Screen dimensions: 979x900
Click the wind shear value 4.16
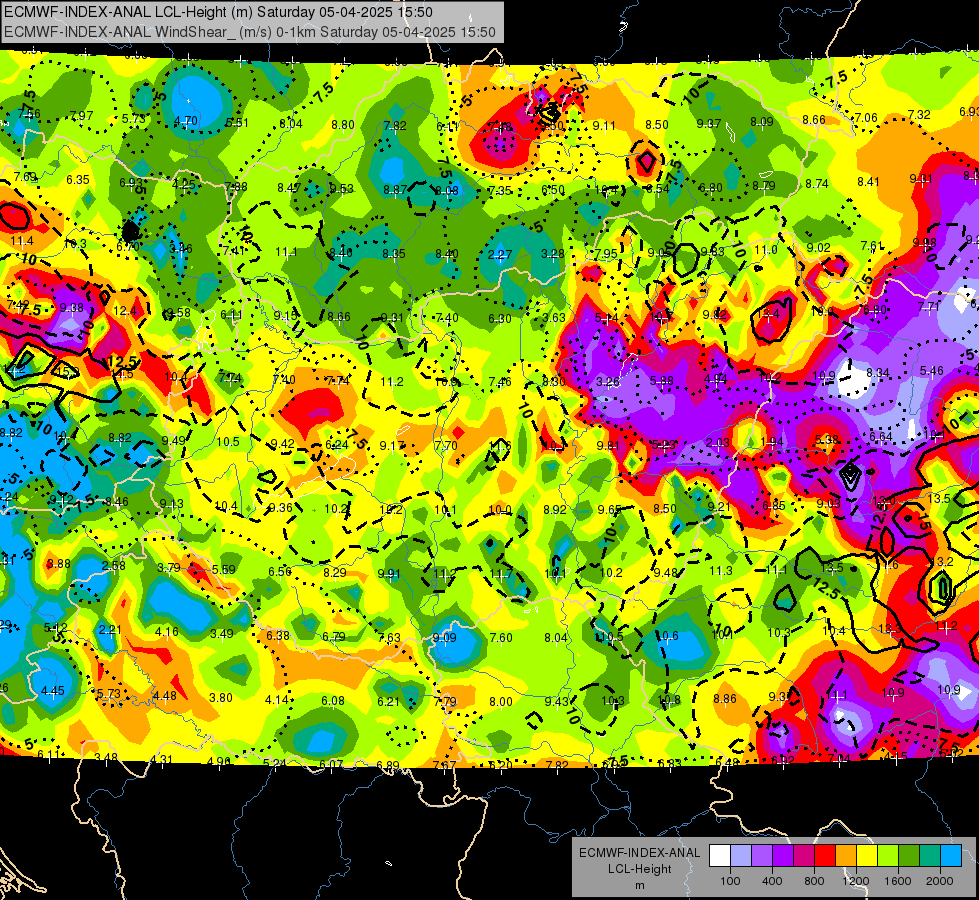[x=167, y=632]
